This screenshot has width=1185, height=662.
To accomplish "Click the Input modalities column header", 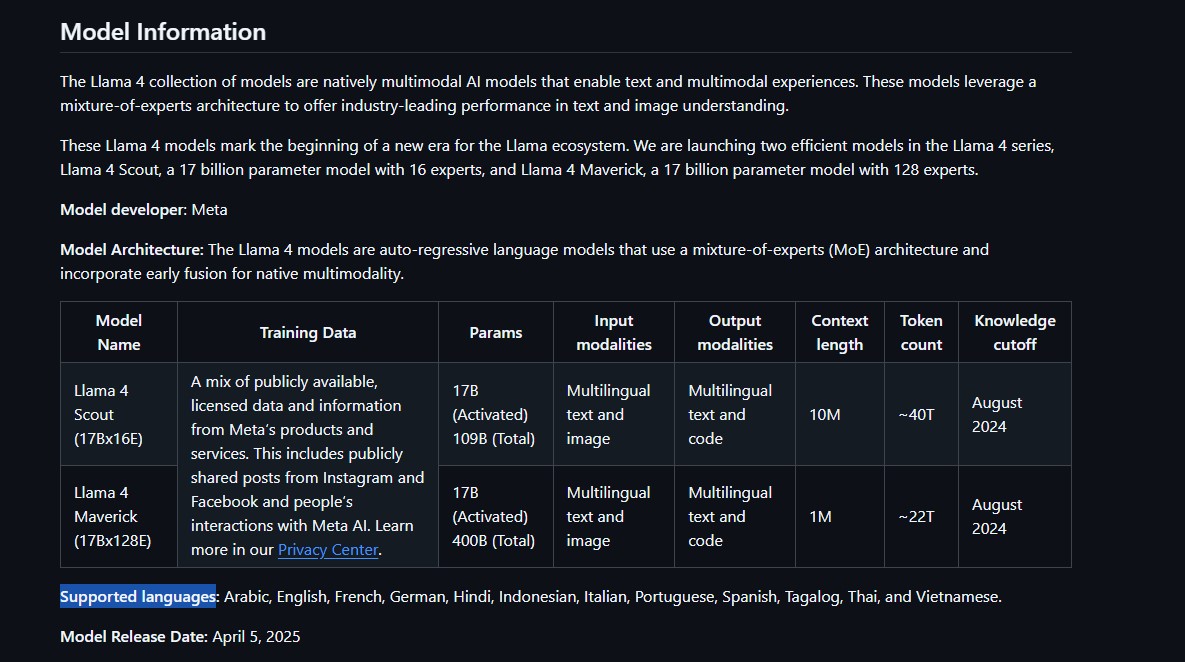I will tap(614, 333).
